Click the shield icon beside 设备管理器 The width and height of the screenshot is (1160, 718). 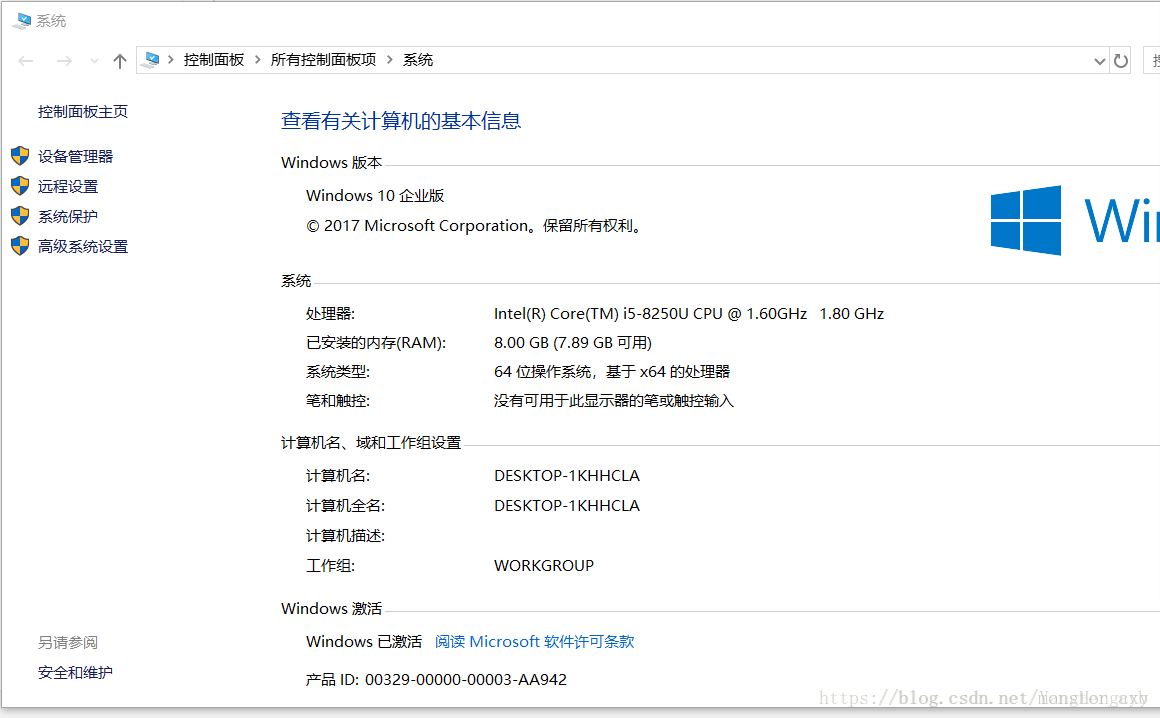20,155
